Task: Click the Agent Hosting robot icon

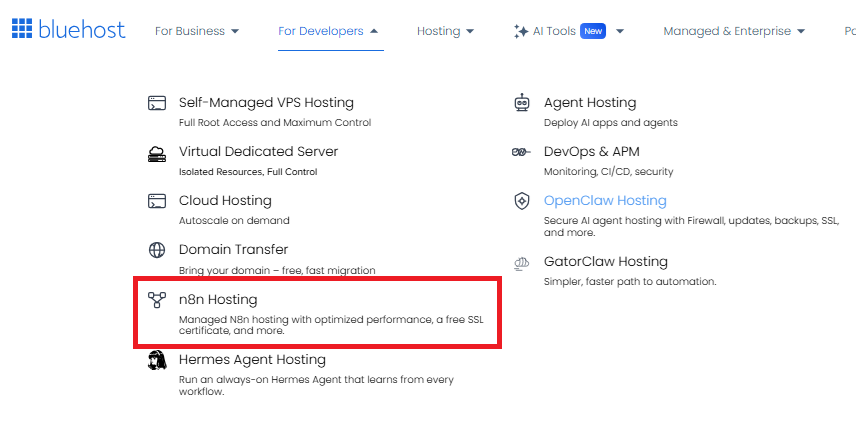Action: click(x=522, y=103)
